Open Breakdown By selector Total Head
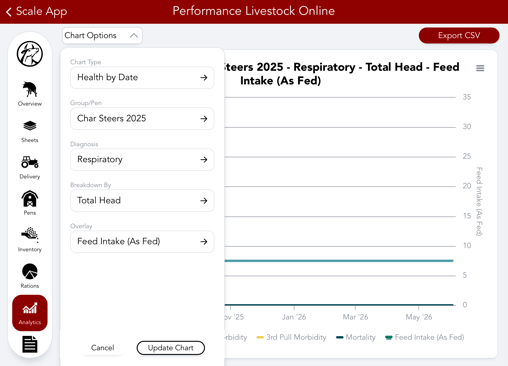 [x=142, y=200]
